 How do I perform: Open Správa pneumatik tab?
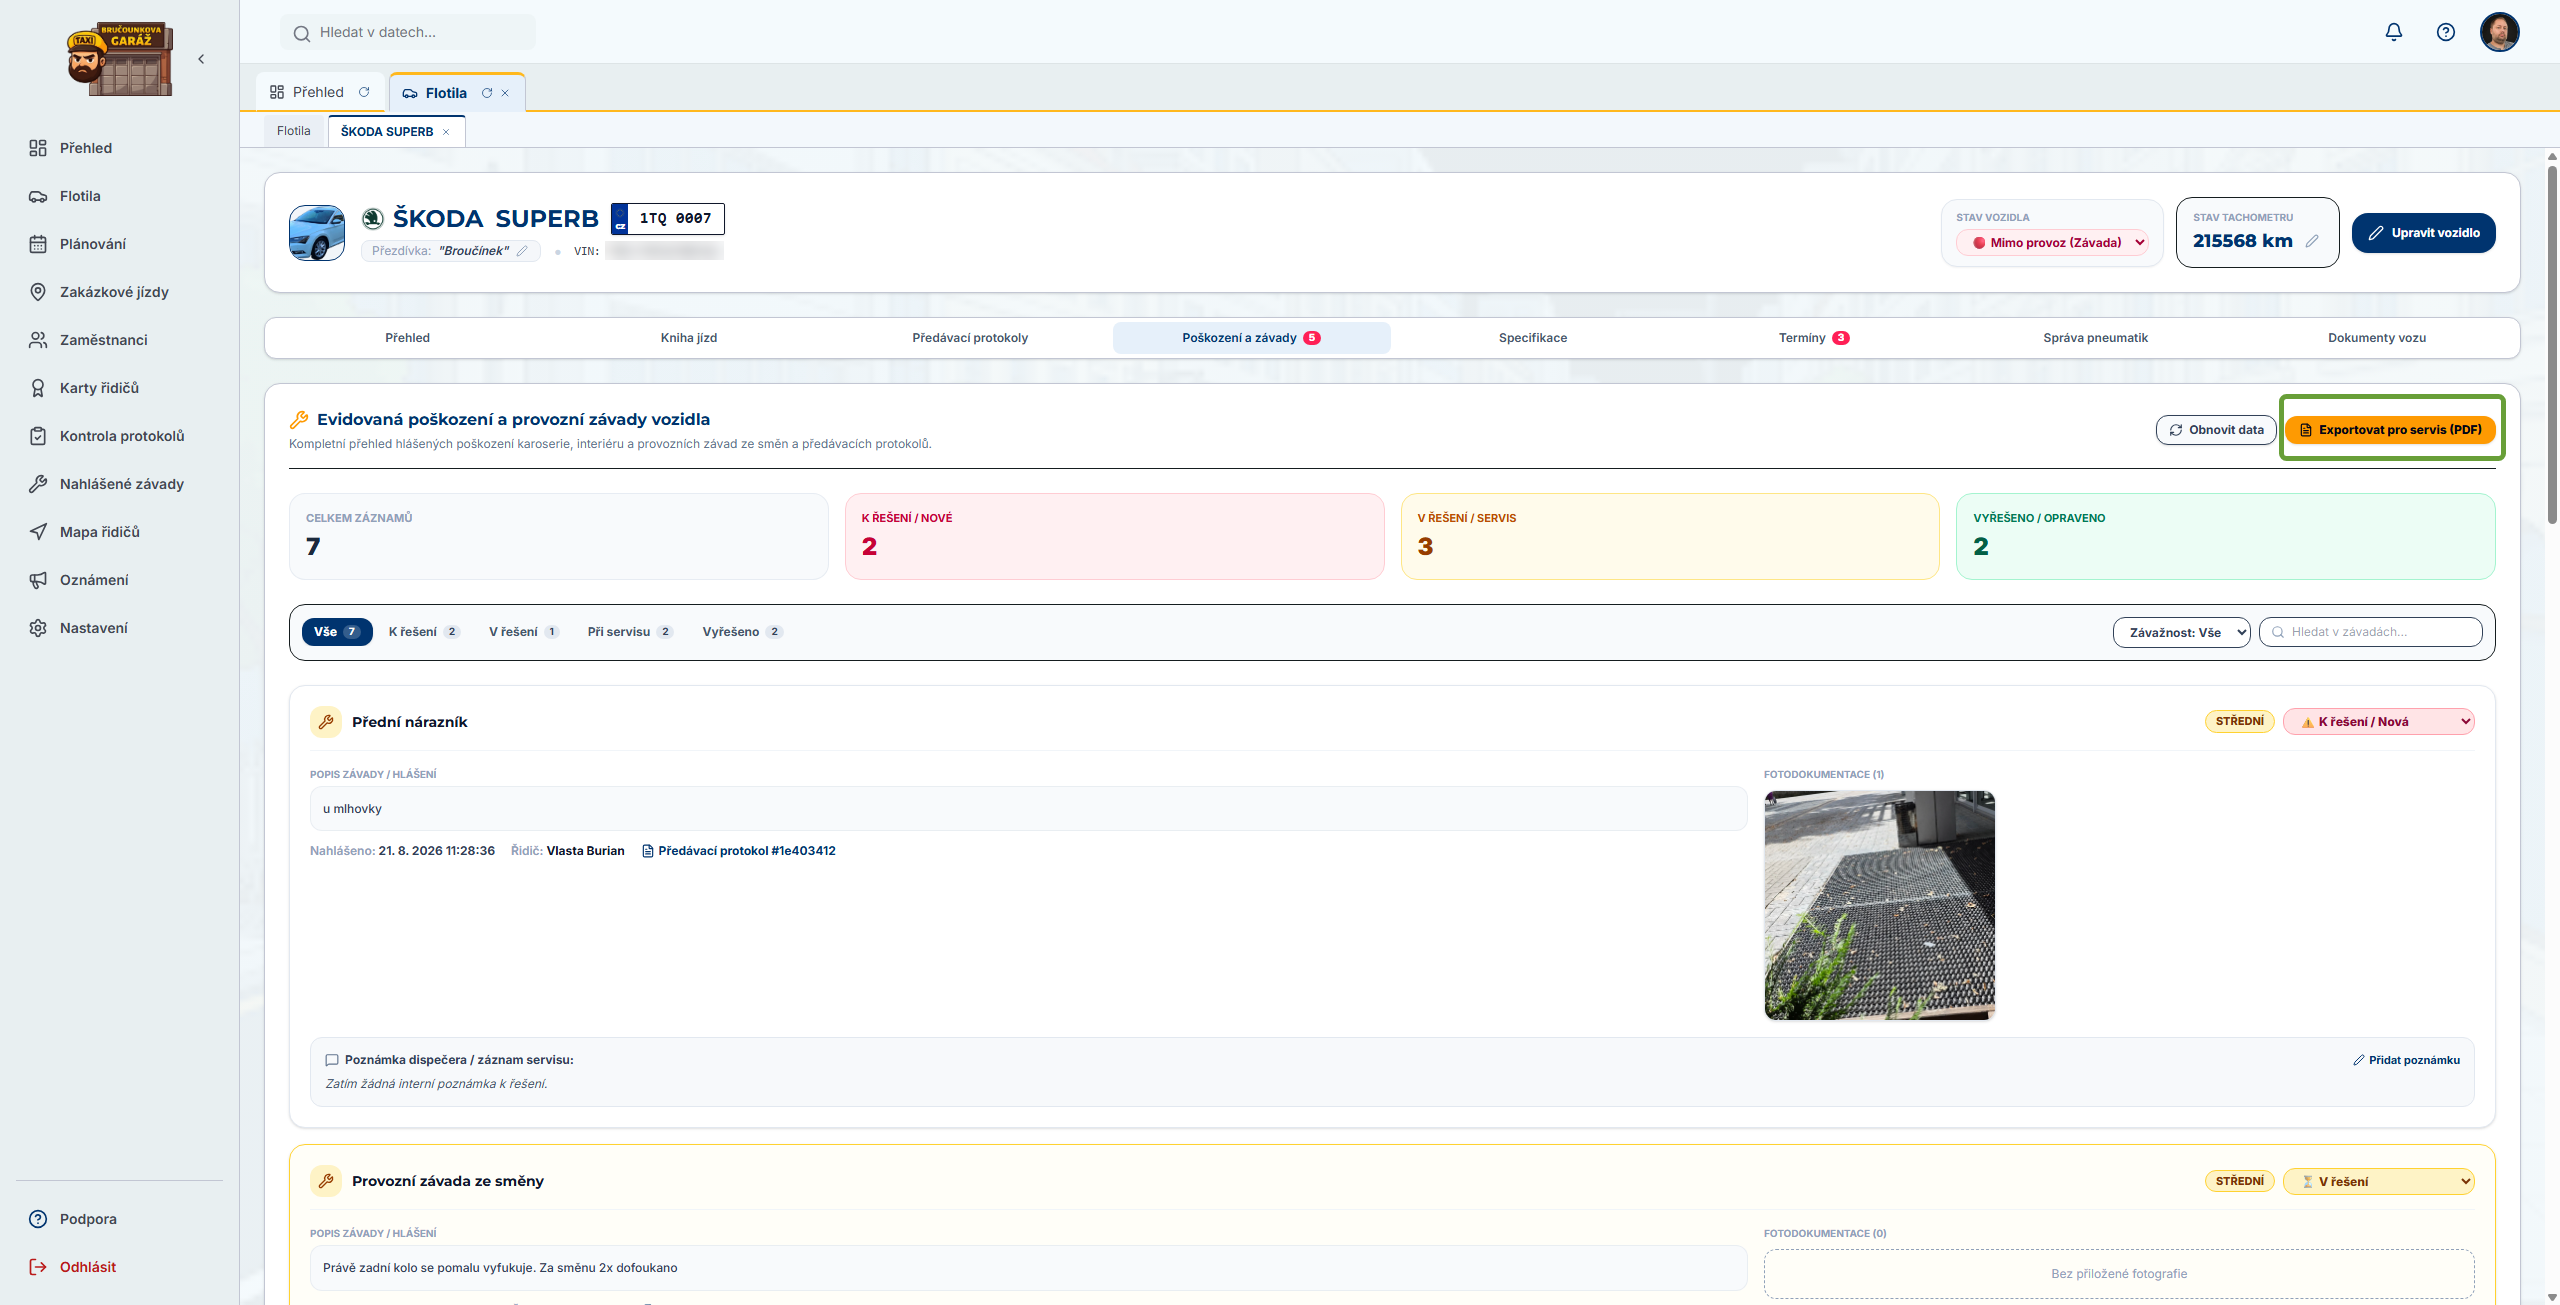tap(2095, 338)
